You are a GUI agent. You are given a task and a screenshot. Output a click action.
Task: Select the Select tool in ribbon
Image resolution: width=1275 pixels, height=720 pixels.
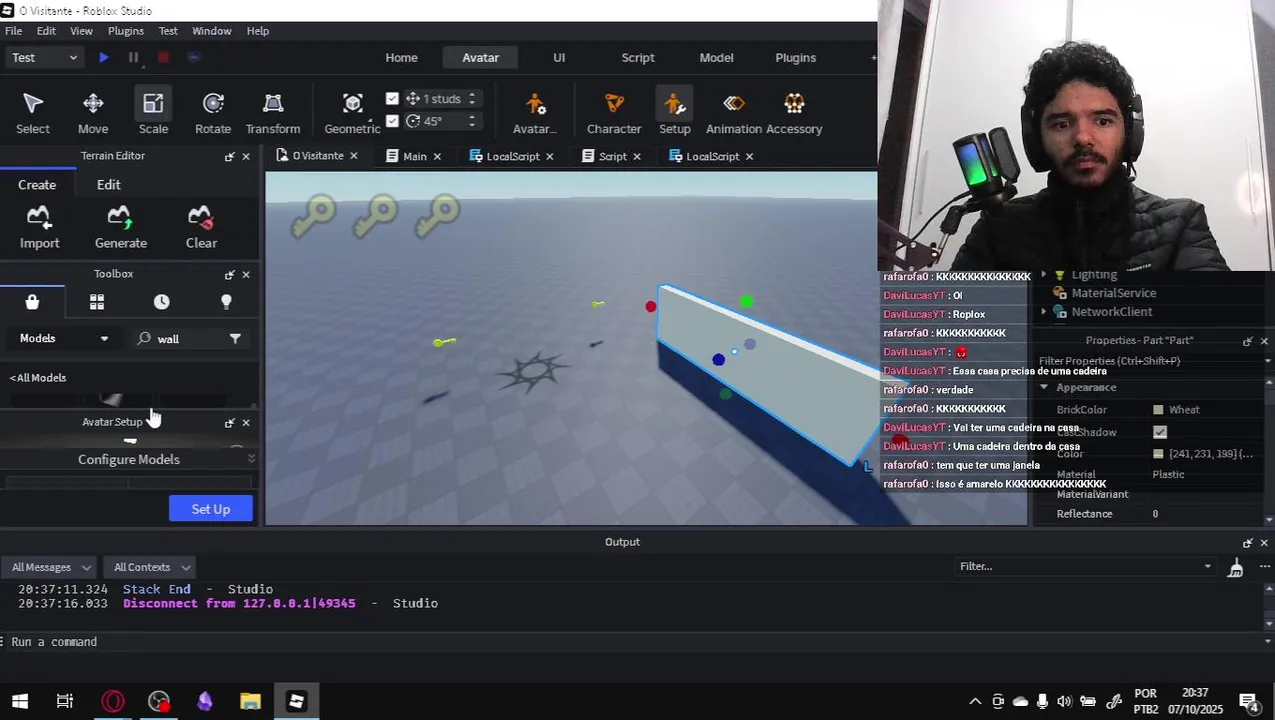[32, 113]
